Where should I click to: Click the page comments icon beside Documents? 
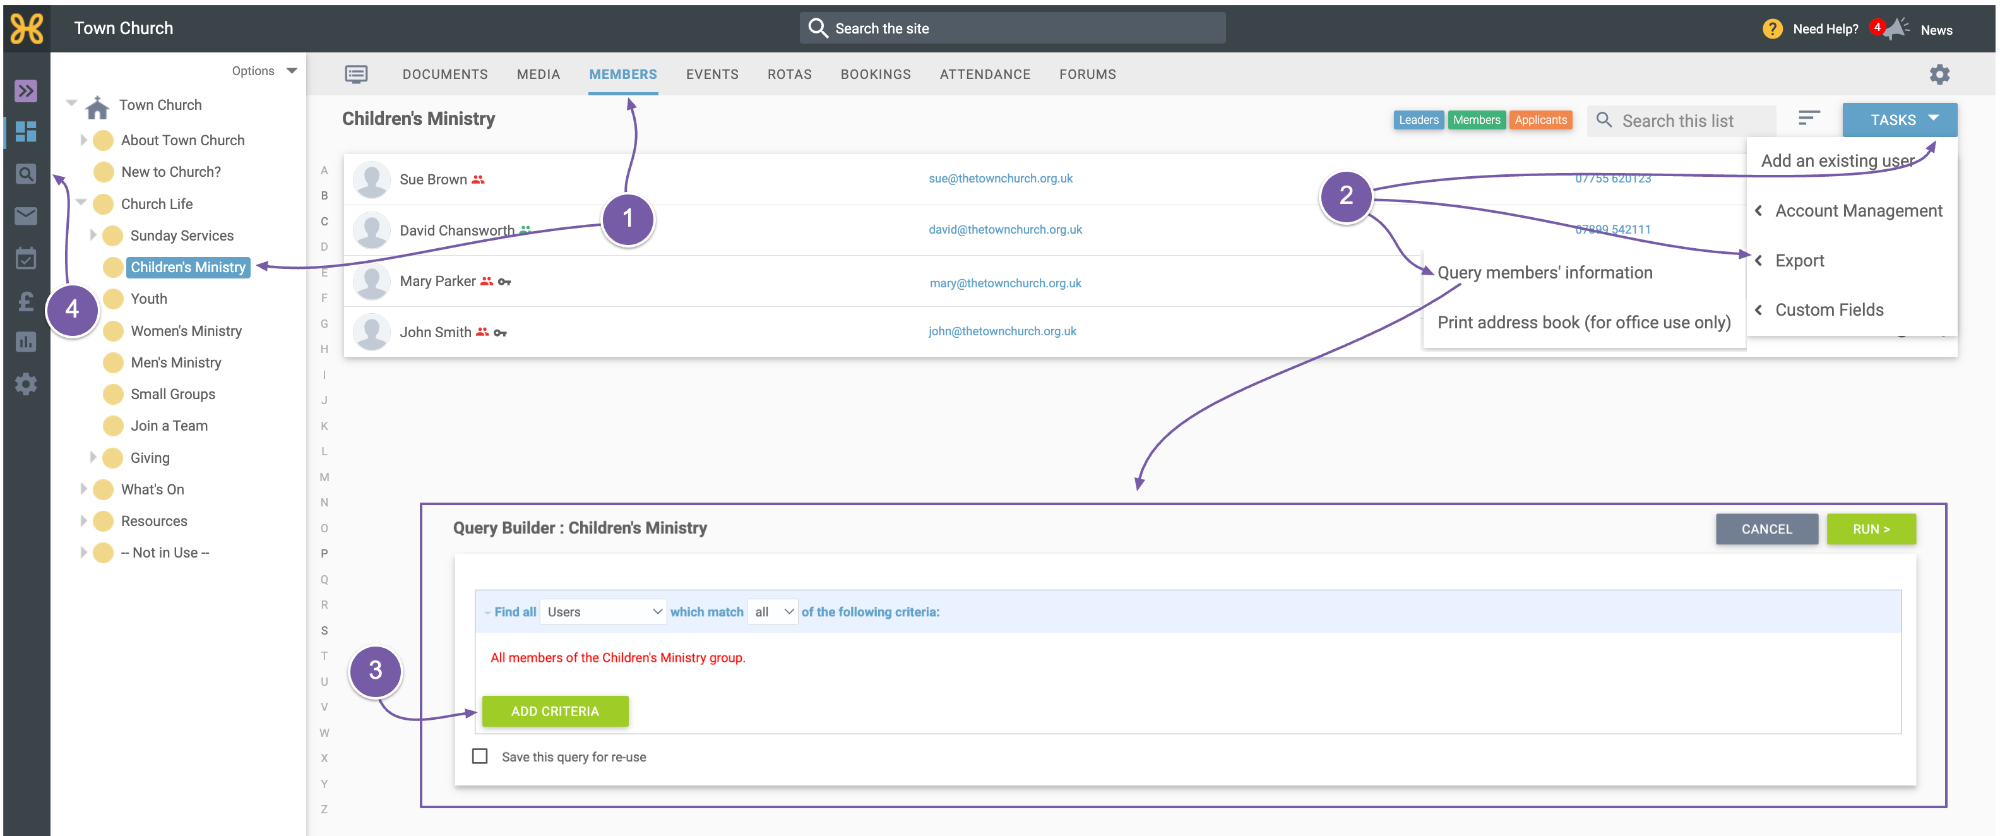click(x=356, y=74)
